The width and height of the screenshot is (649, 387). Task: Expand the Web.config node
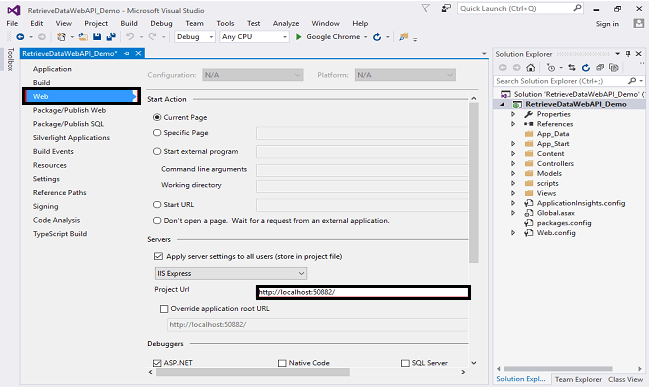point(513,233)
